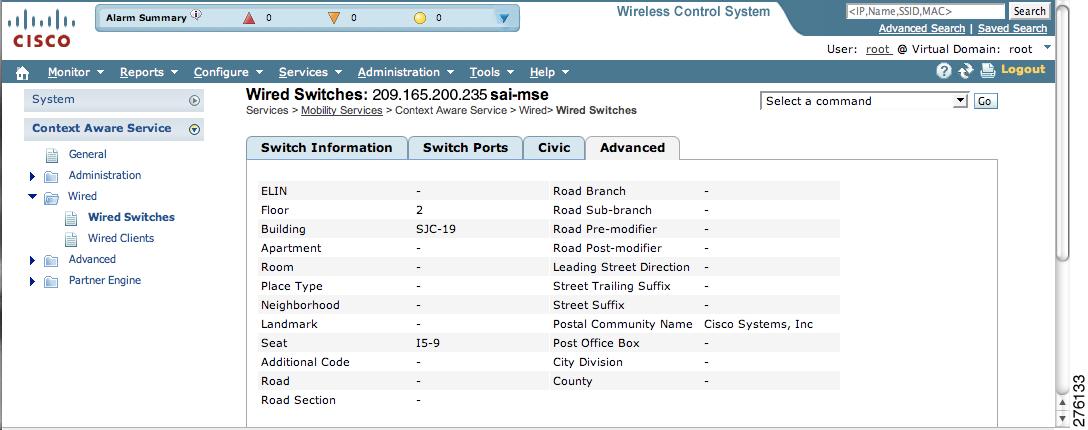Click the Leading Street Direction label
1088x430 pixels.
coord(621,267)
